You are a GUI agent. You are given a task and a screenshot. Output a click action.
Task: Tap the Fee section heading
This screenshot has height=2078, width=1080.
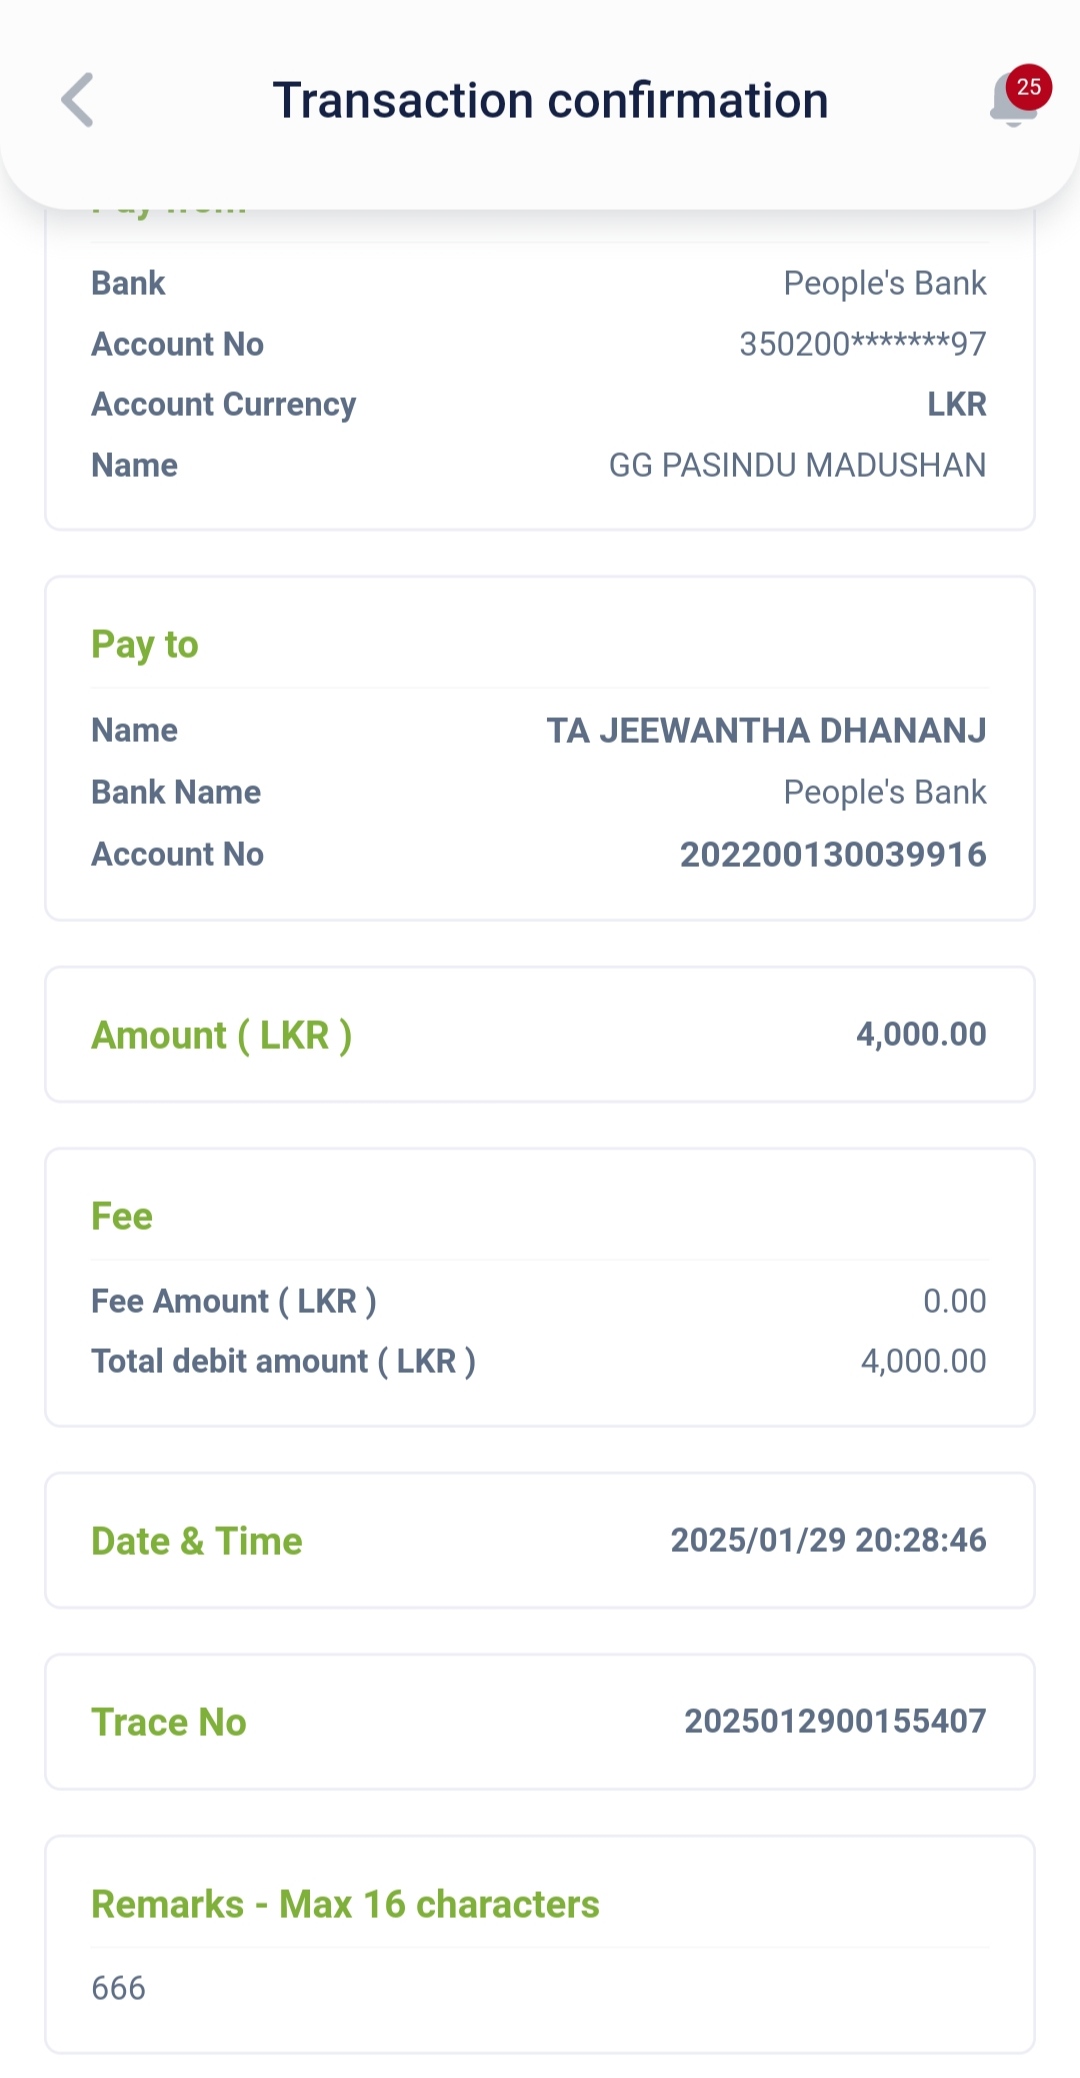coord(122,1217)
